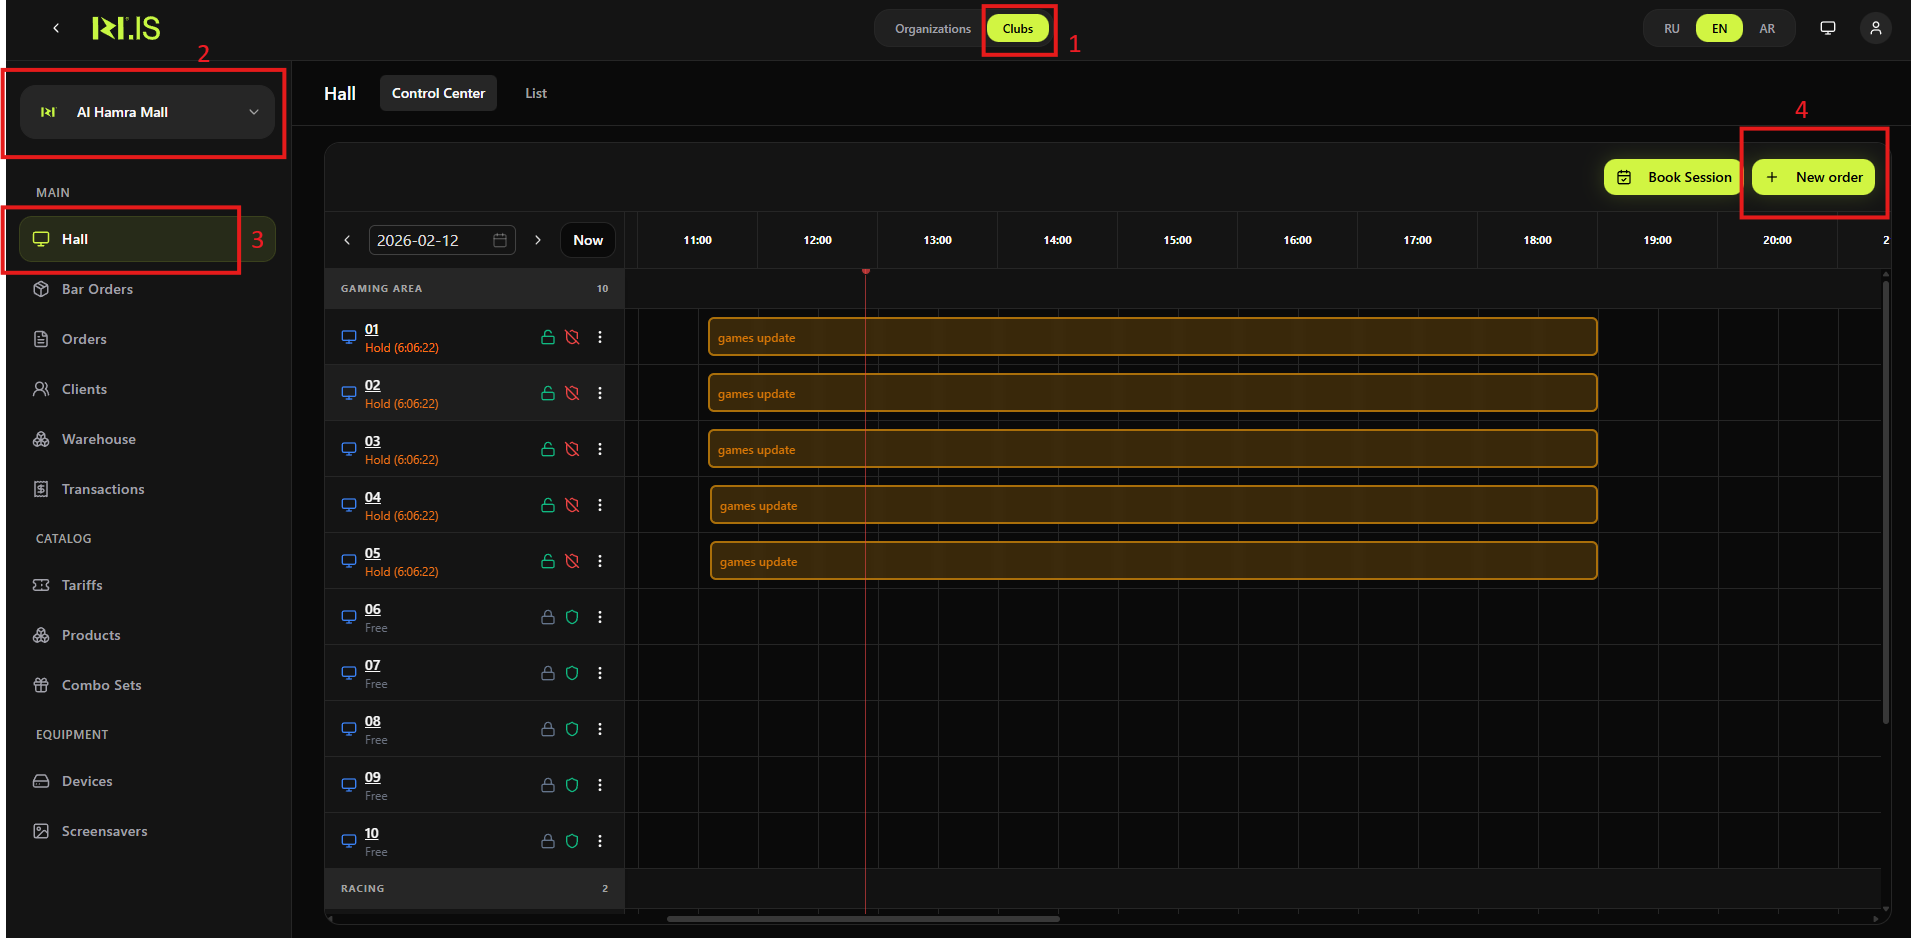Click the red crossed shield on device 02
Screen dimensions: 1911x938
coord(572,393)
